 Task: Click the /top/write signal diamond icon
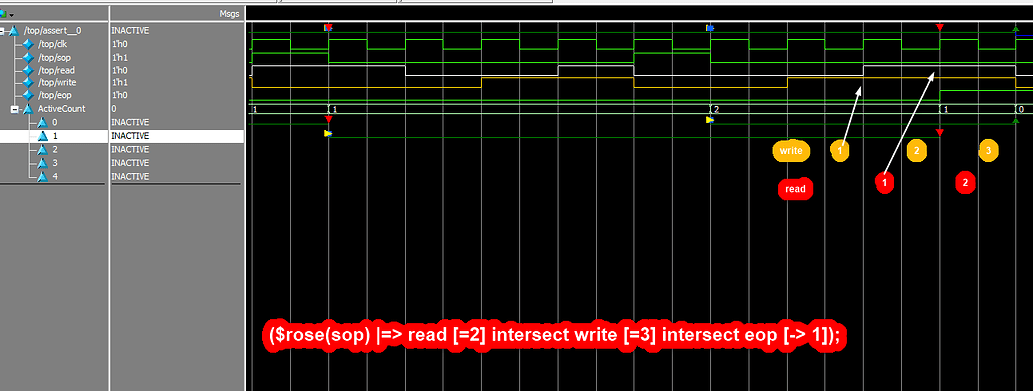(x=28, y=82)
